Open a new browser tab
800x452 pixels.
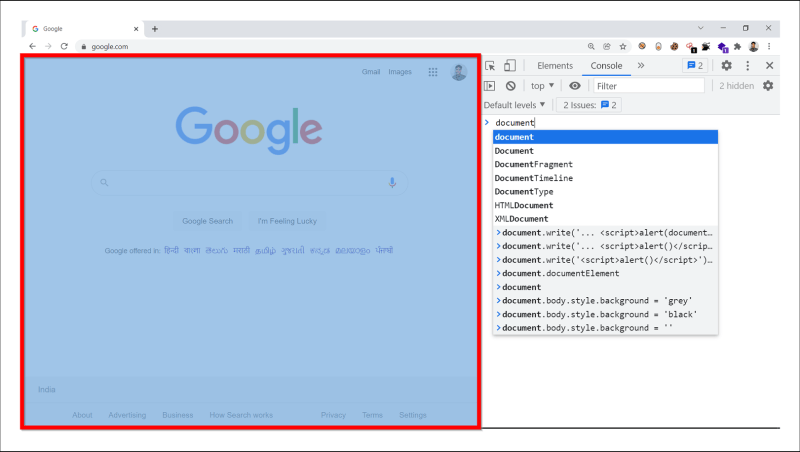(155, 29)
